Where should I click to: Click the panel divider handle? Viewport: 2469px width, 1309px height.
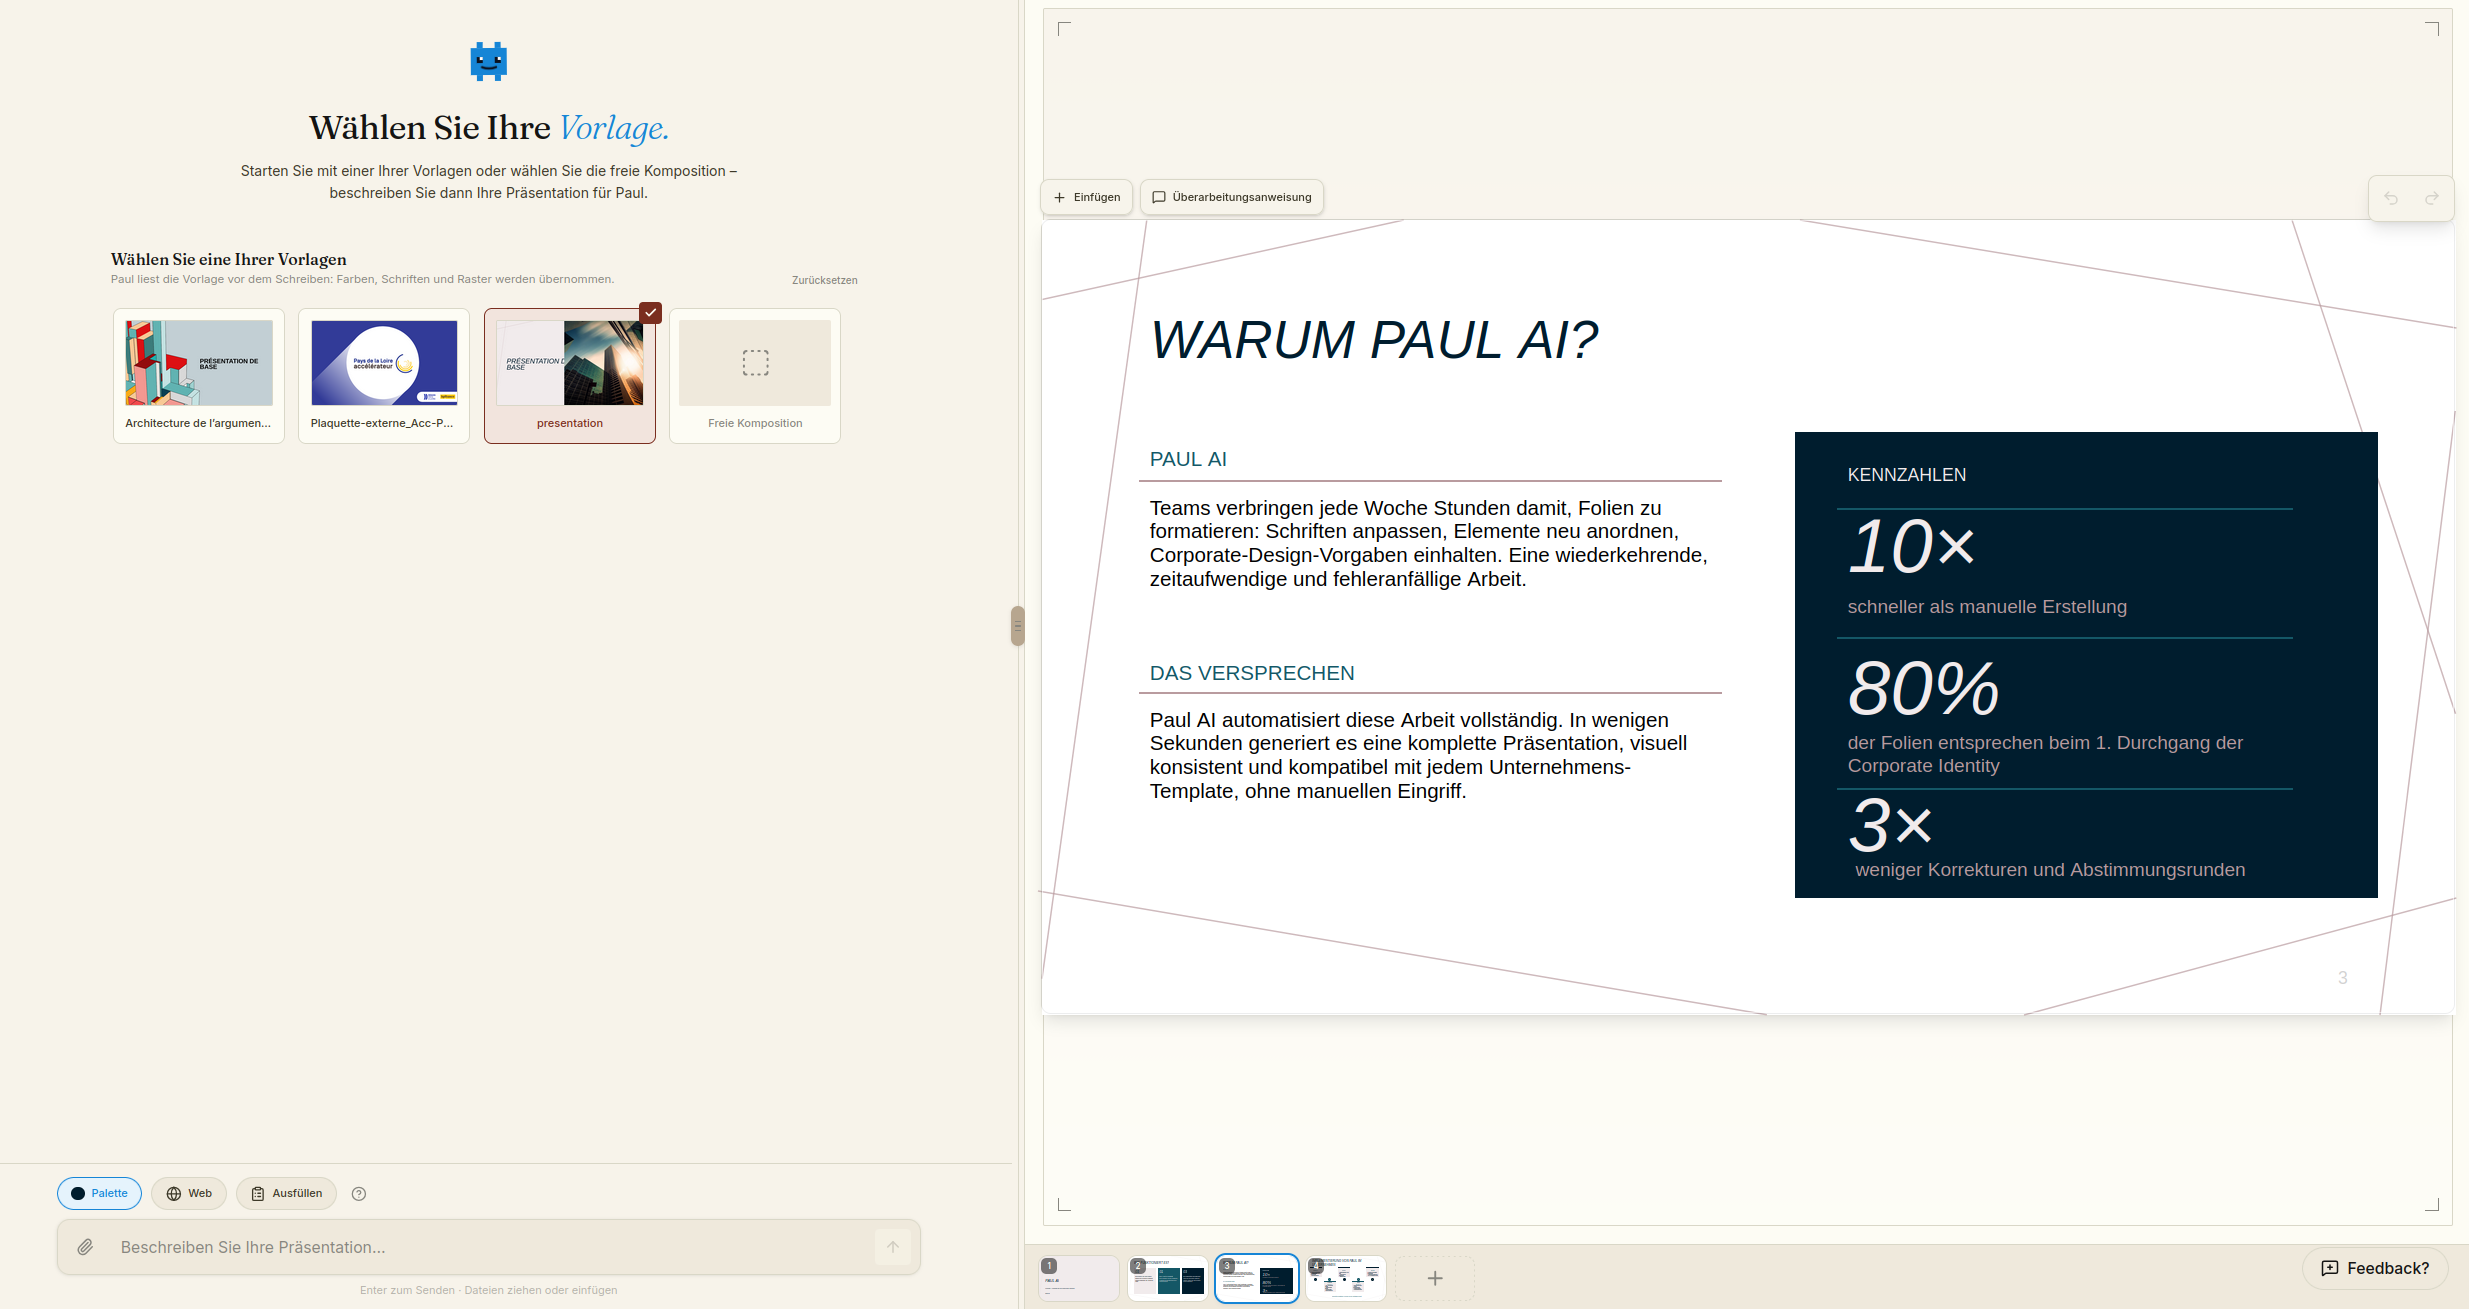tap(1018, 626)
